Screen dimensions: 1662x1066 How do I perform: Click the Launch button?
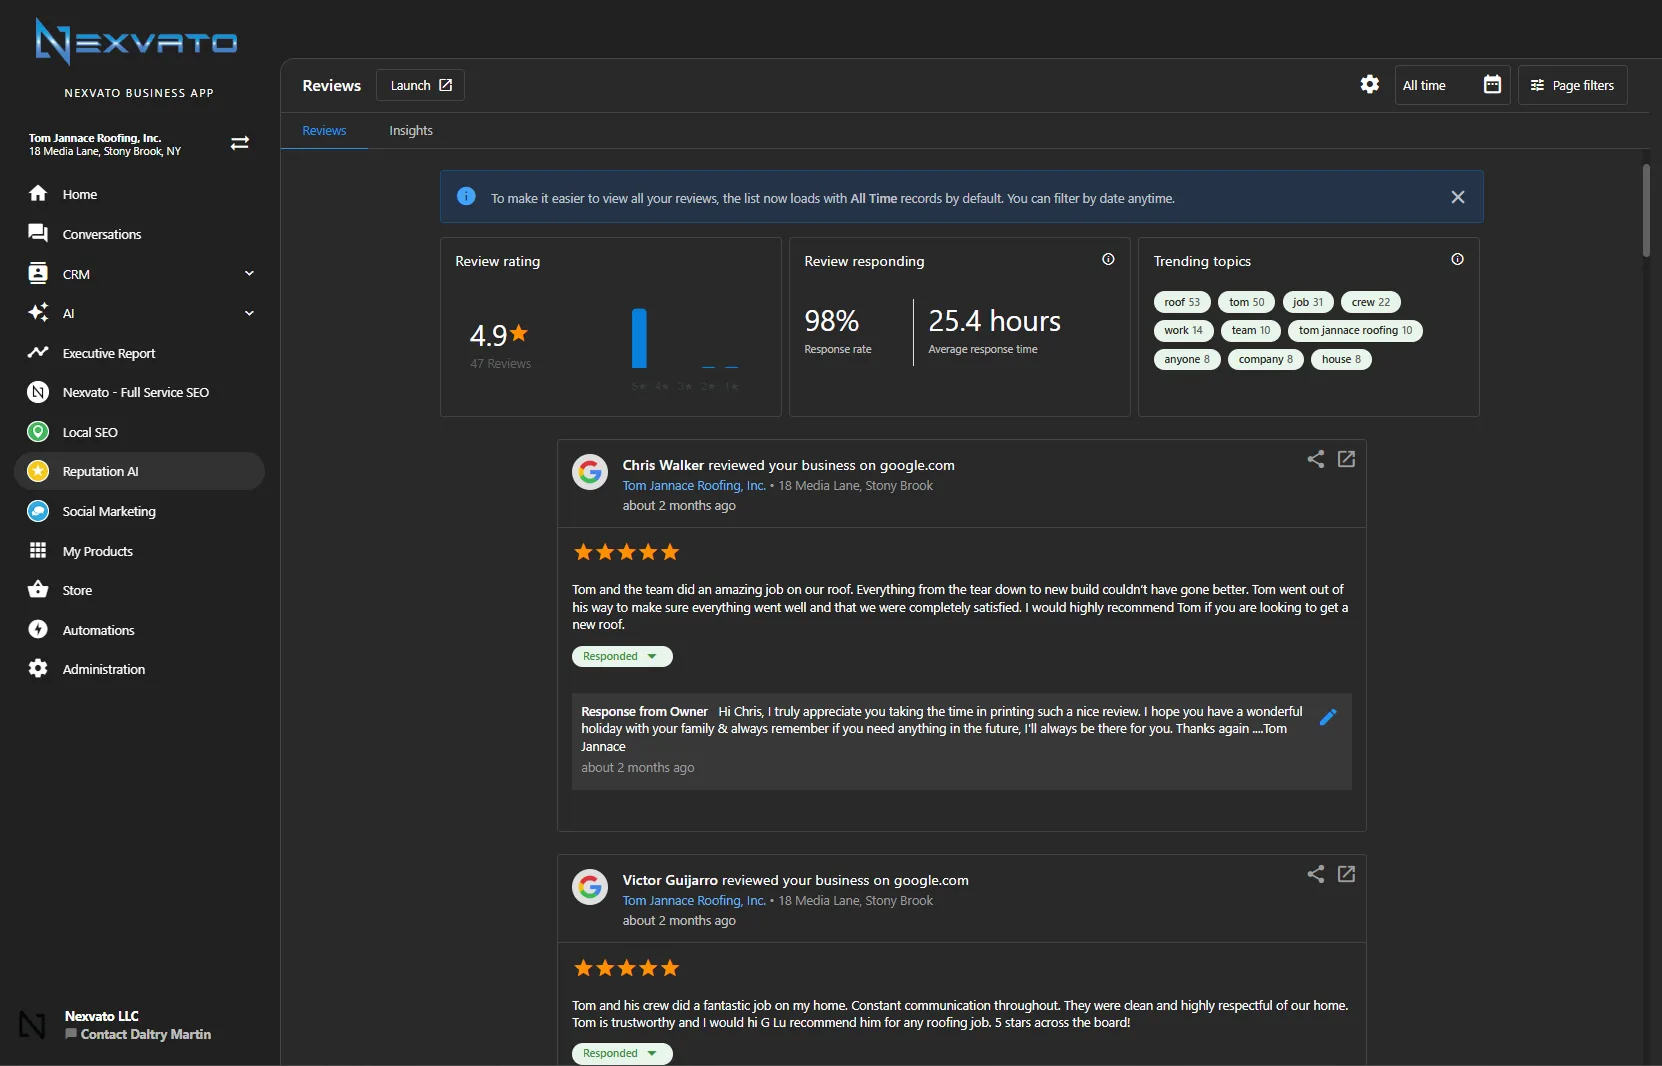tap(420, 85)
